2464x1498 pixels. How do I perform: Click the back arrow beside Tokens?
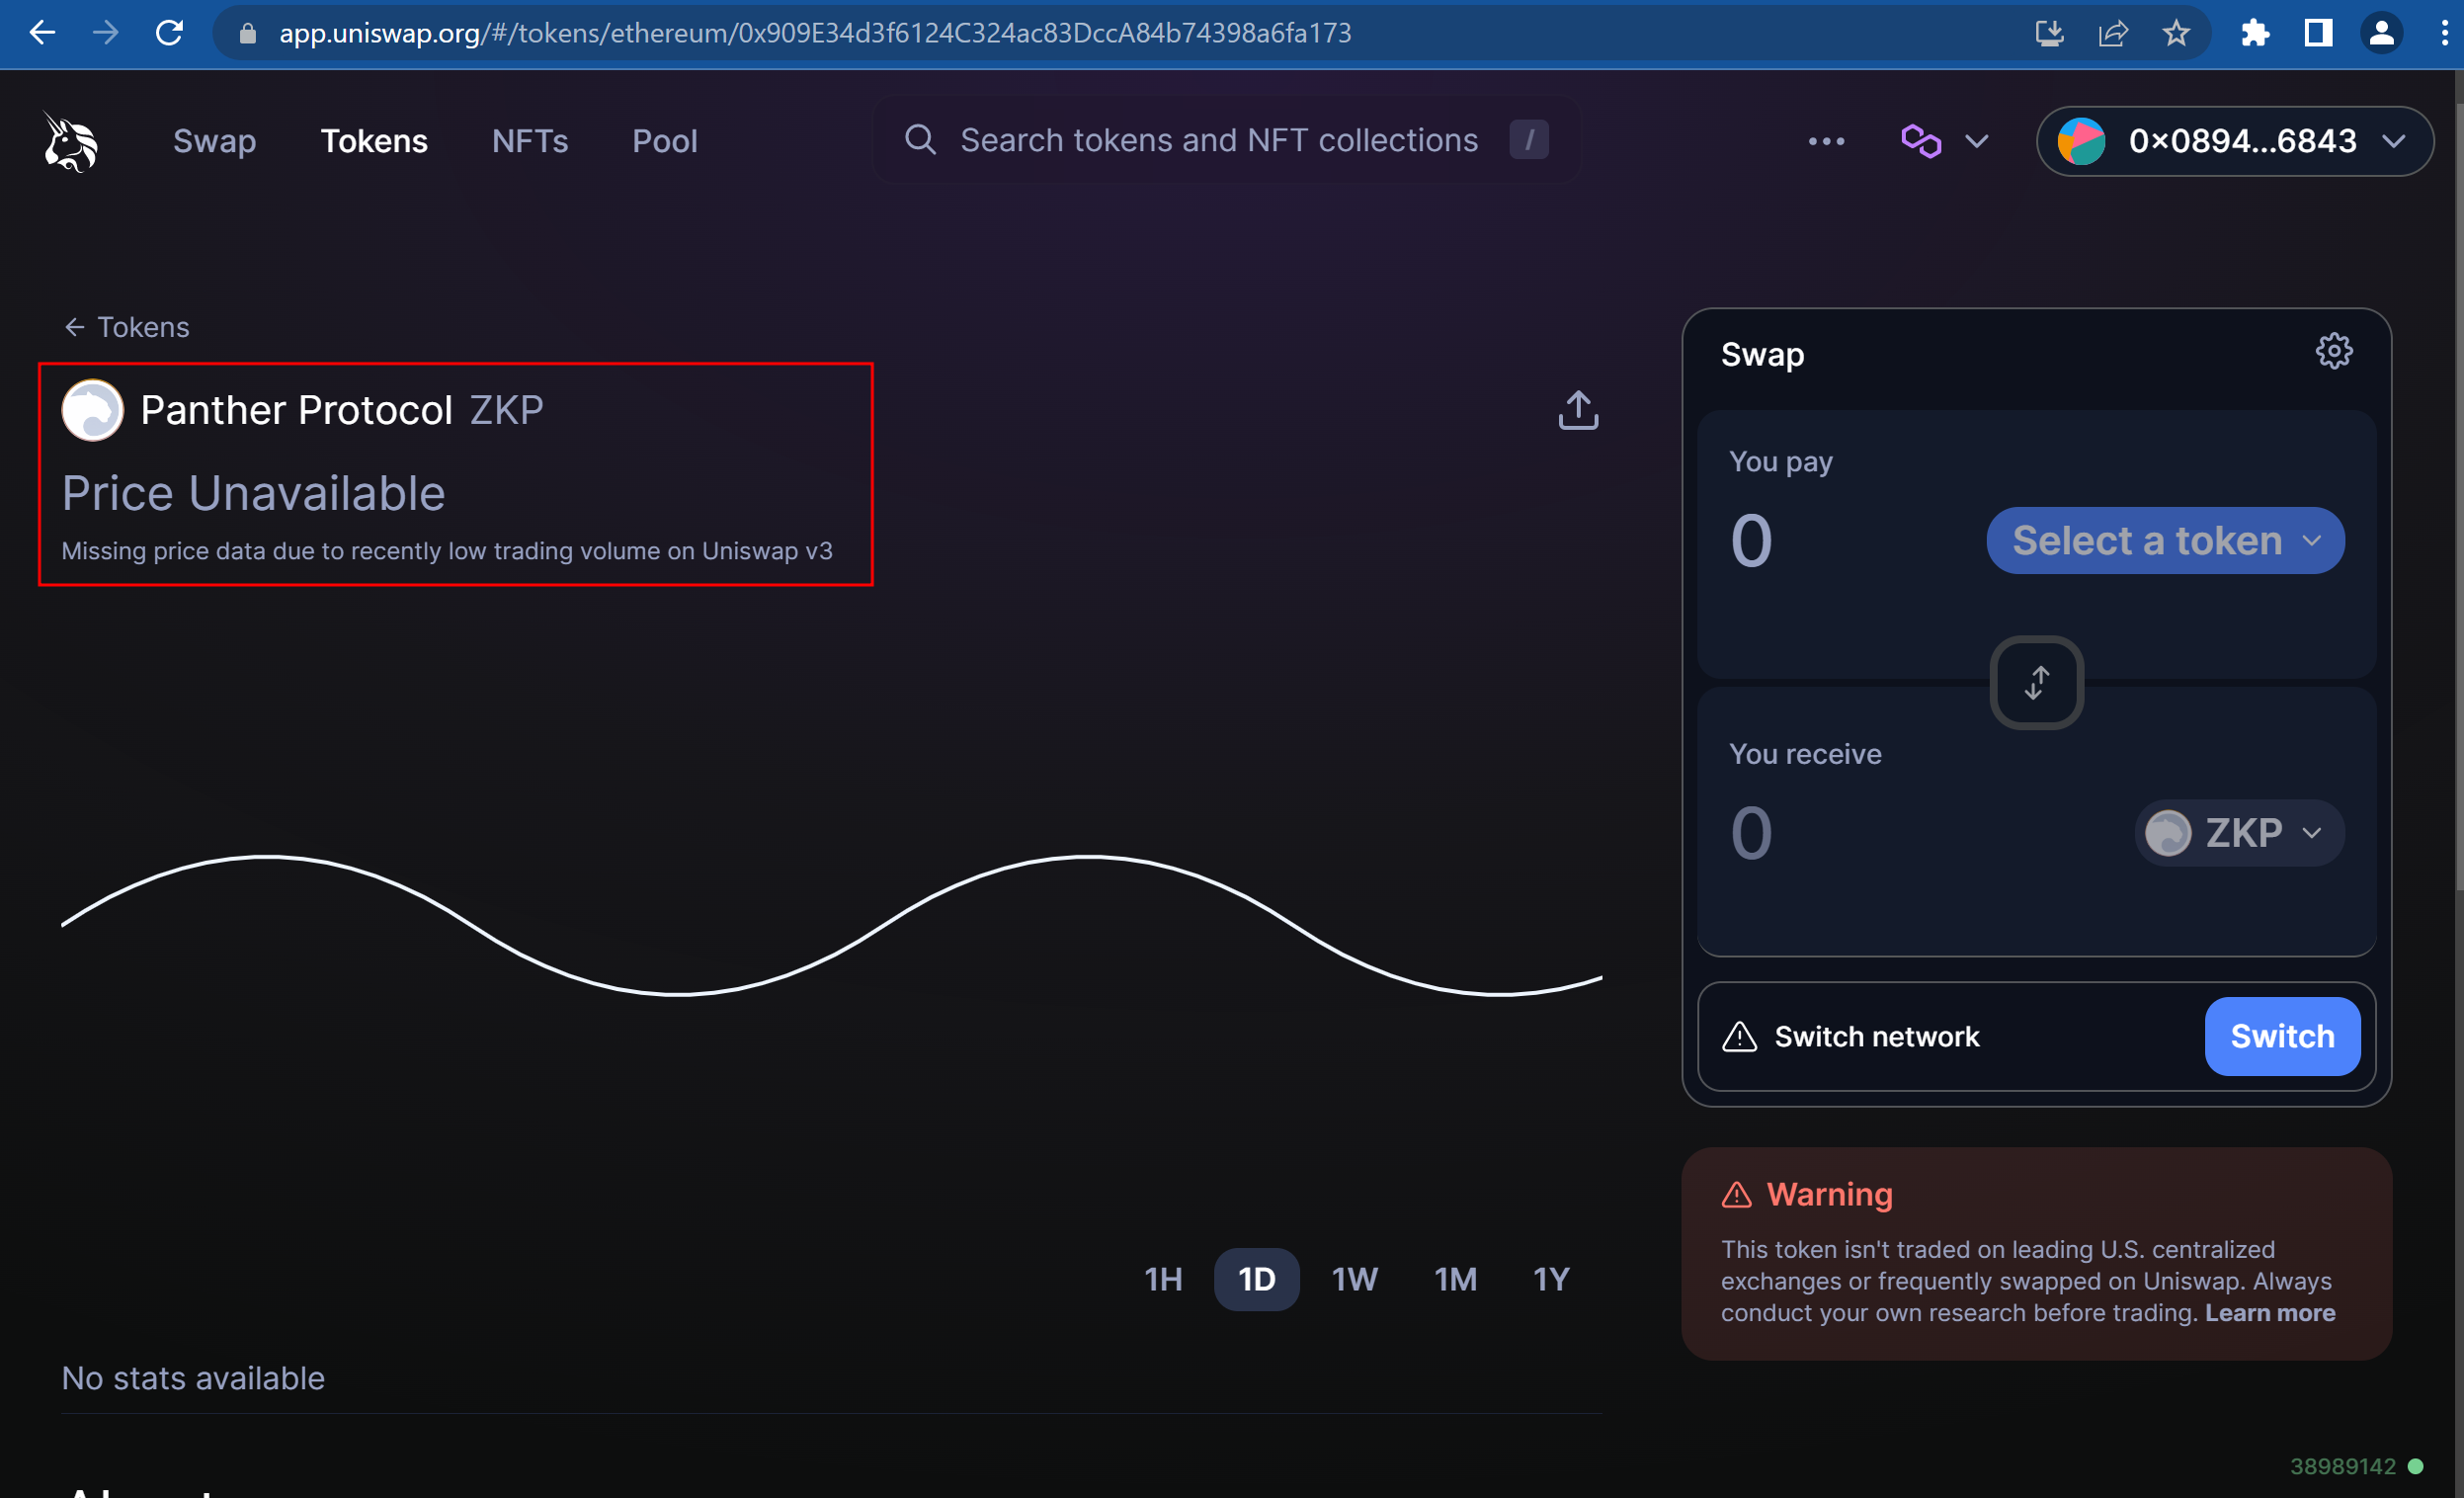(75, 327)
